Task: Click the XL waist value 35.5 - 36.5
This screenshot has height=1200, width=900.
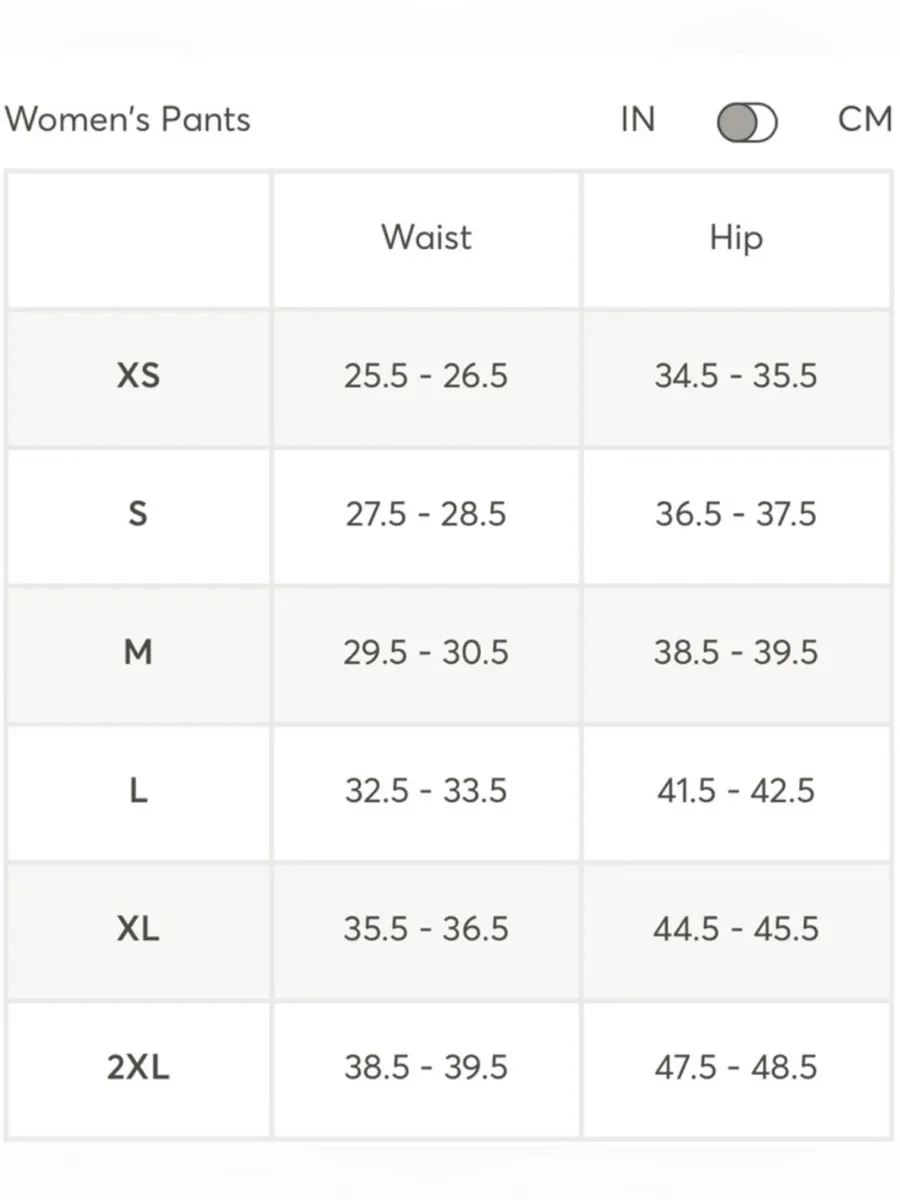Action: point(426,929)
